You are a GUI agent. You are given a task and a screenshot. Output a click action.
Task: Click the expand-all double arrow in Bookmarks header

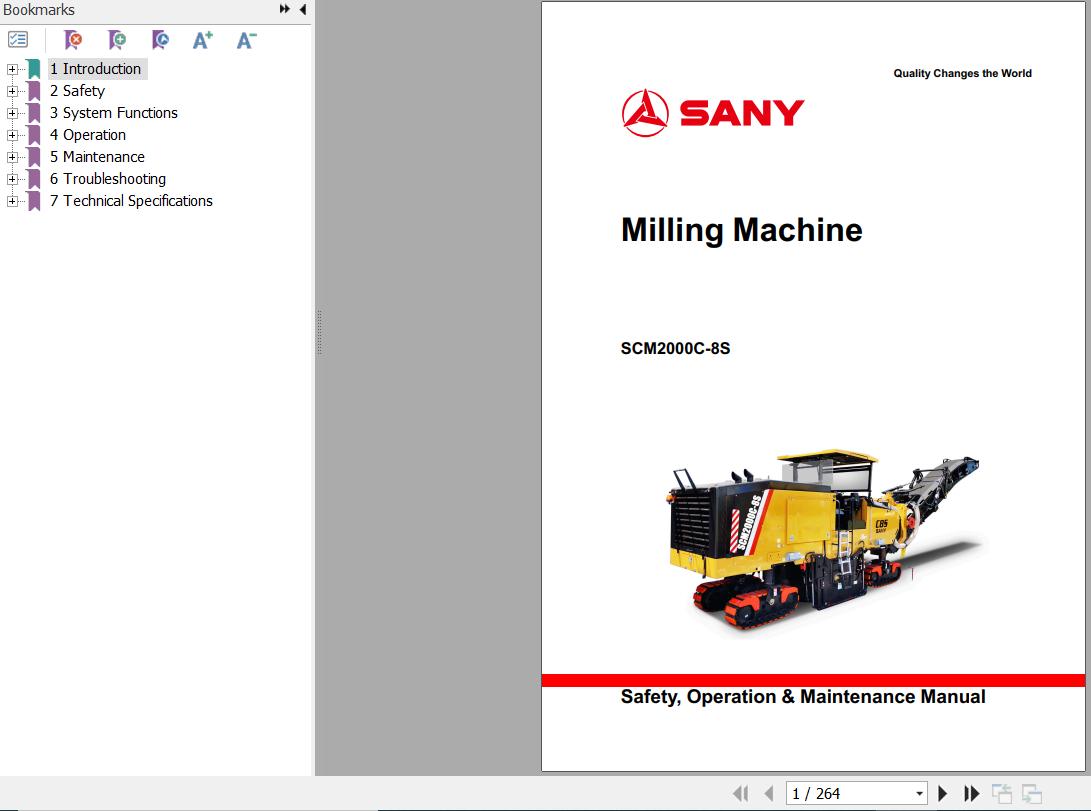click(x=285, y=9)
